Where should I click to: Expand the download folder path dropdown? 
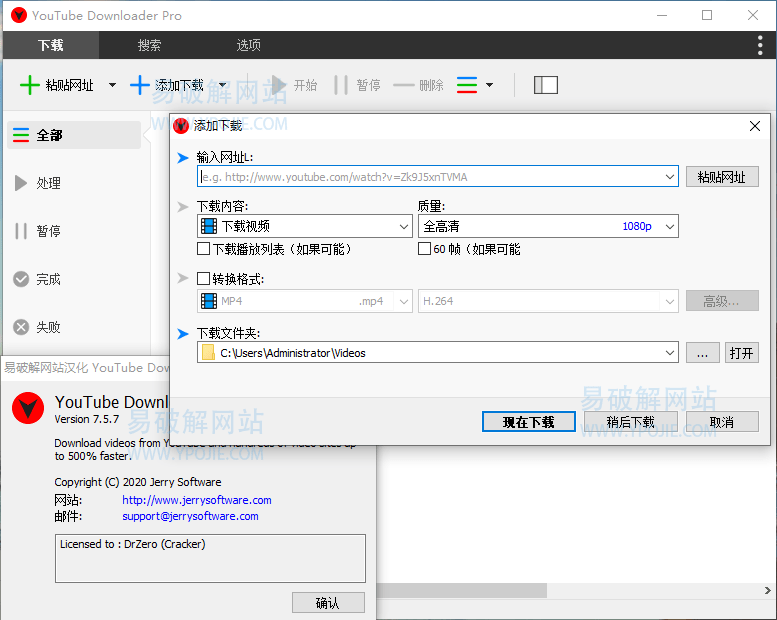click(669, 353)
